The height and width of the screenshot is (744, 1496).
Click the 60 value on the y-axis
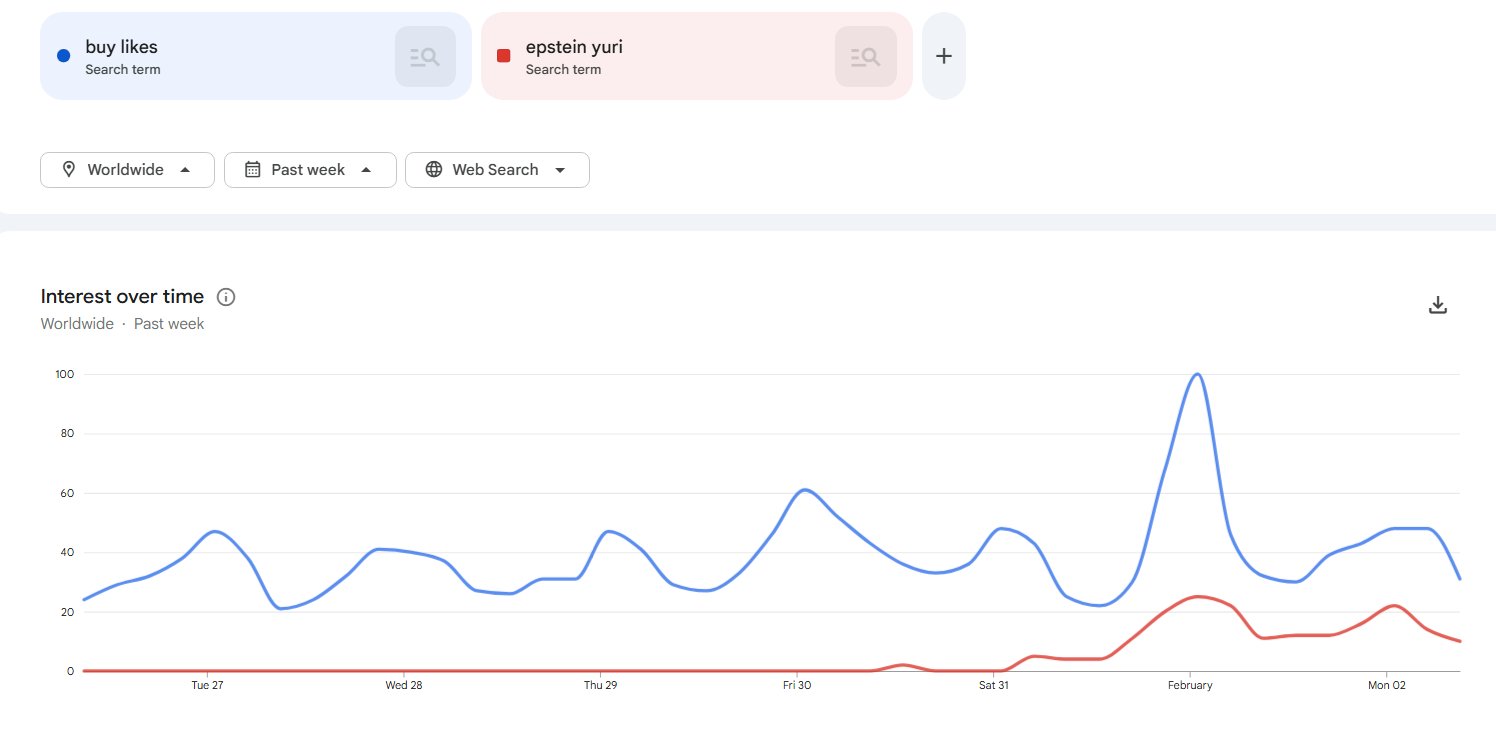tap(68, 493)
